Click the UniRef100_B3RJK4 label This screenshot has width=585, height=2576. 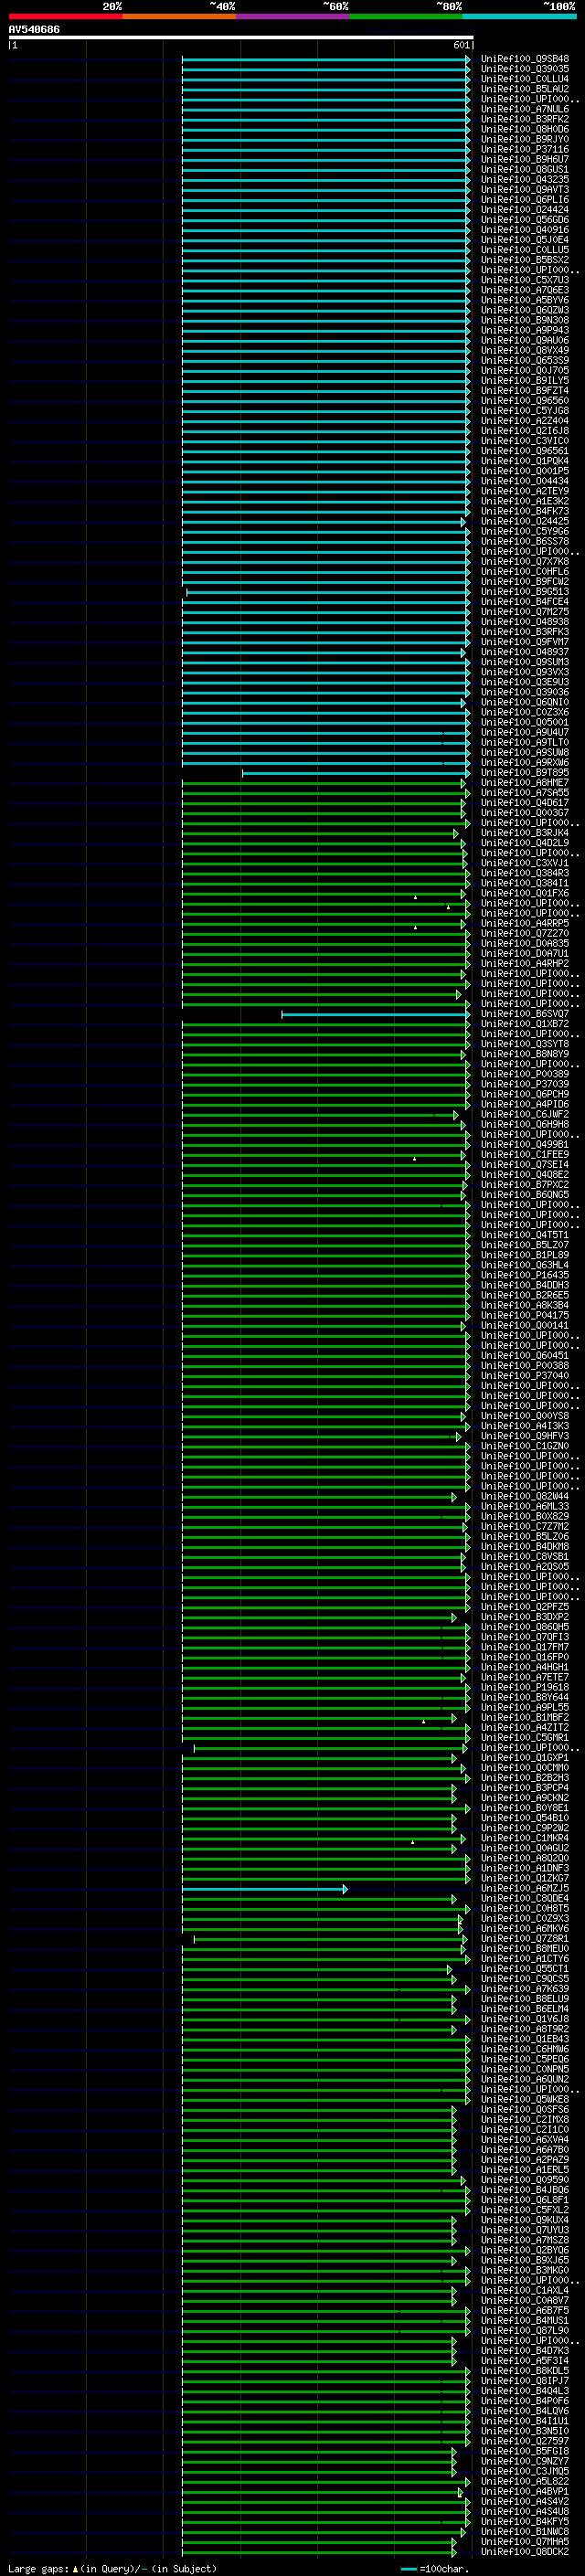click(525, 833)
